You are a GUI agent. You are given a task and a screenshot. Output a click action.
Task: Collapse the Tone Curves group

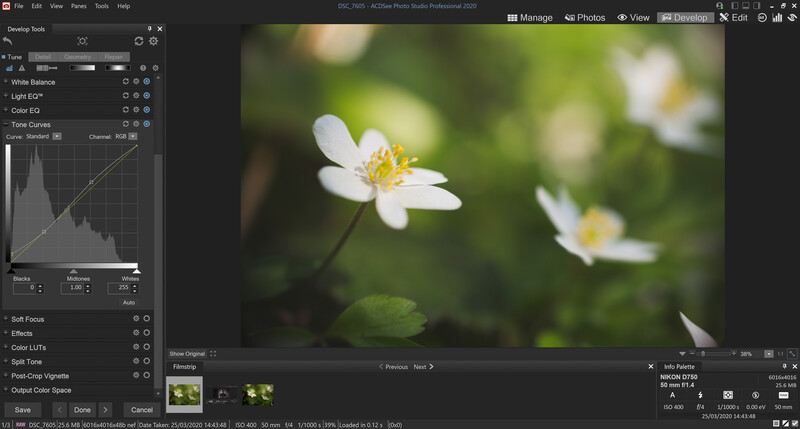[x=6, y=124]
